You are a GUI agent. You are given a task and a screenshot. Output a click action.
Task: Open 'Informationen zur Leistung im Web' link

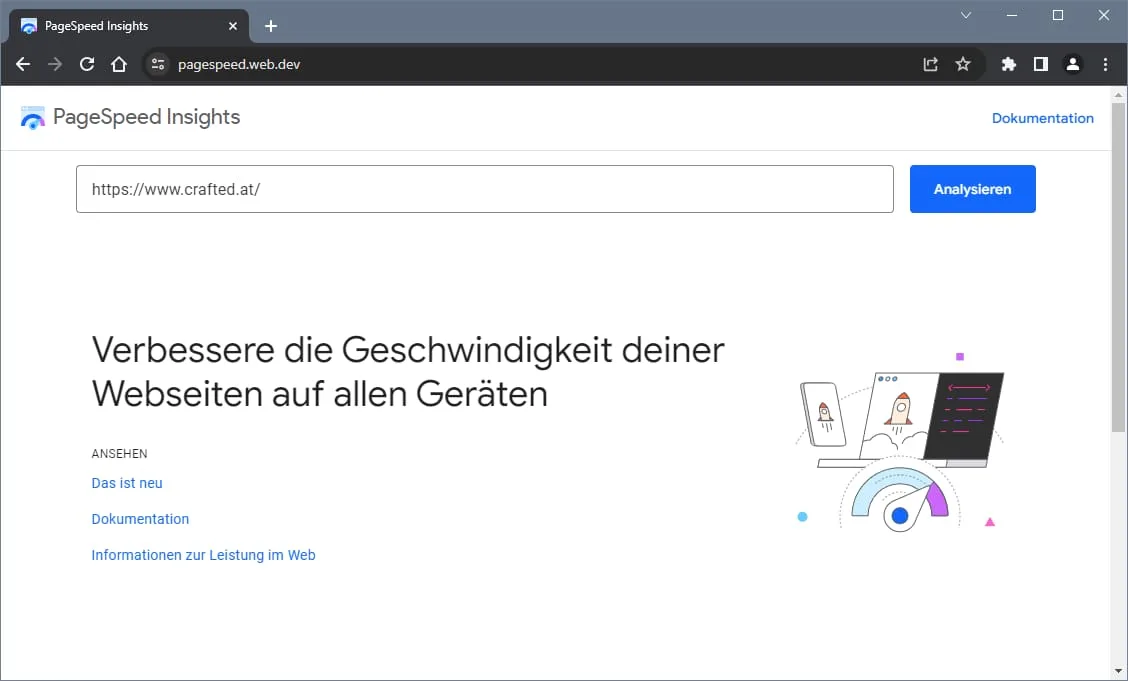[204, 555]
